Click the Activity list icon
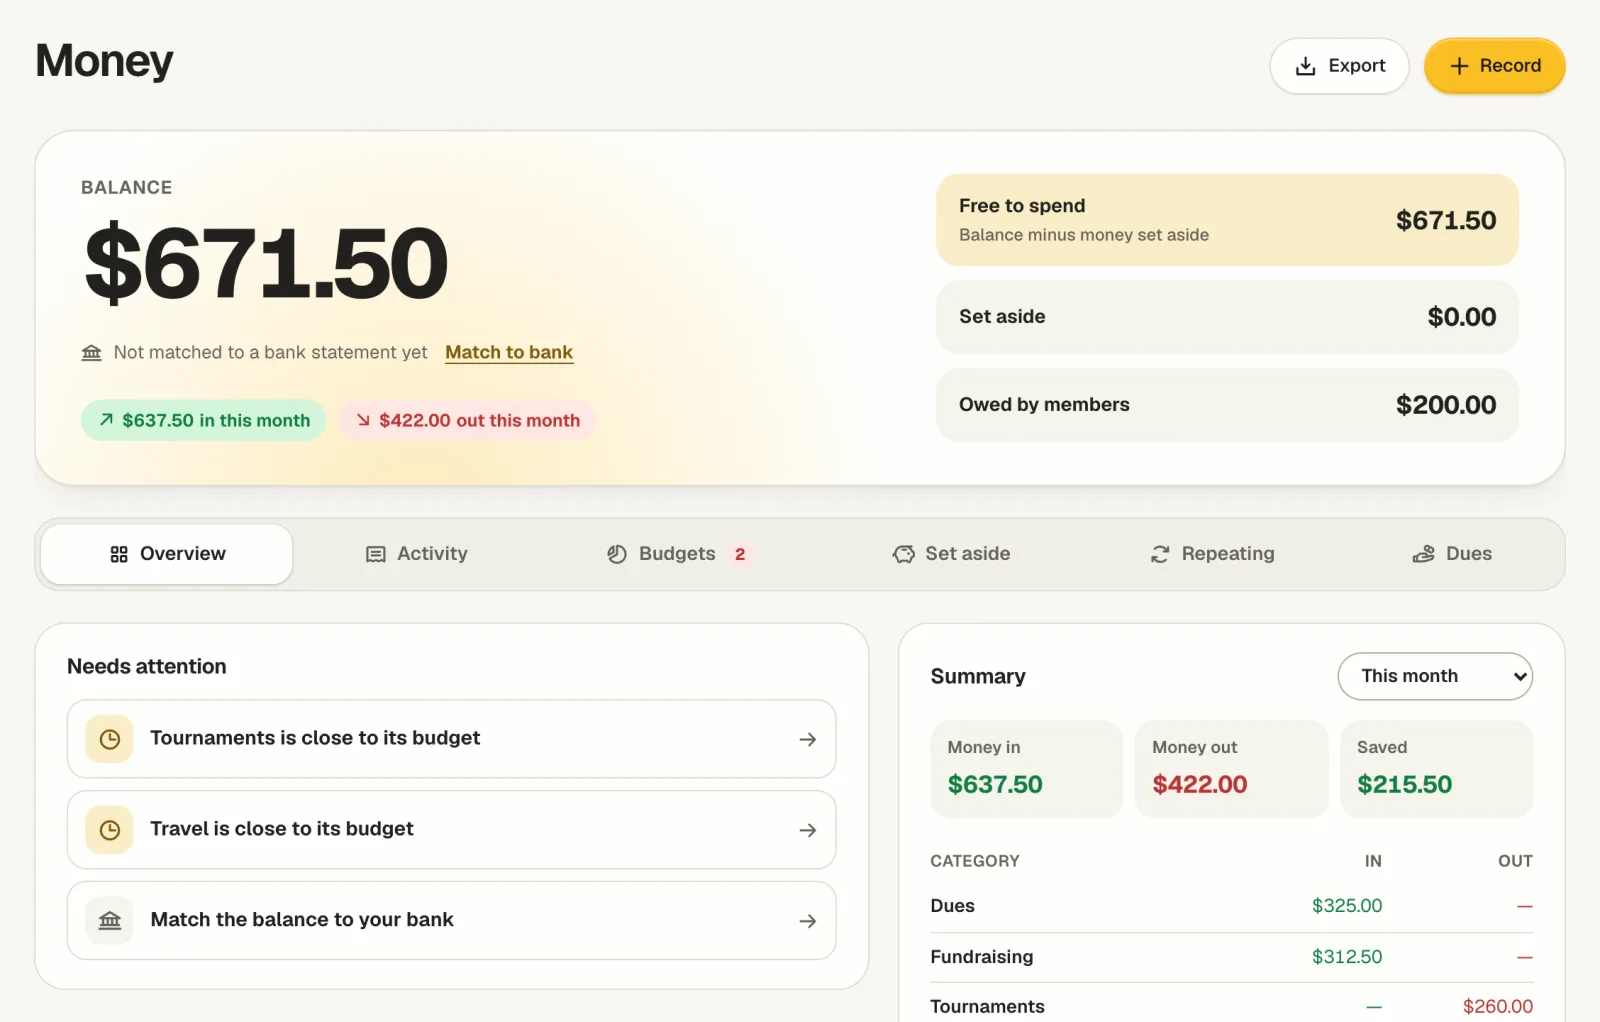Image resolution: width=1600 pixels, height=1022 pixels. 376,554
